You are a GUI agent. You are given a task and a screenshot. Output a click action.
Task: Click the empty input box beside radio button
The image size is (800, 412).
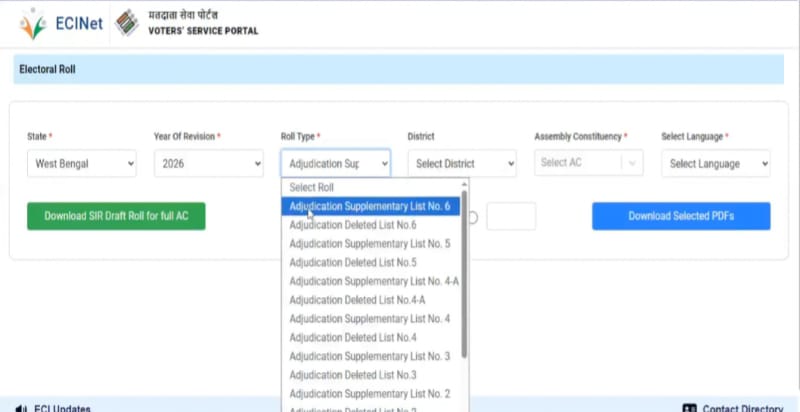(511, 217)
